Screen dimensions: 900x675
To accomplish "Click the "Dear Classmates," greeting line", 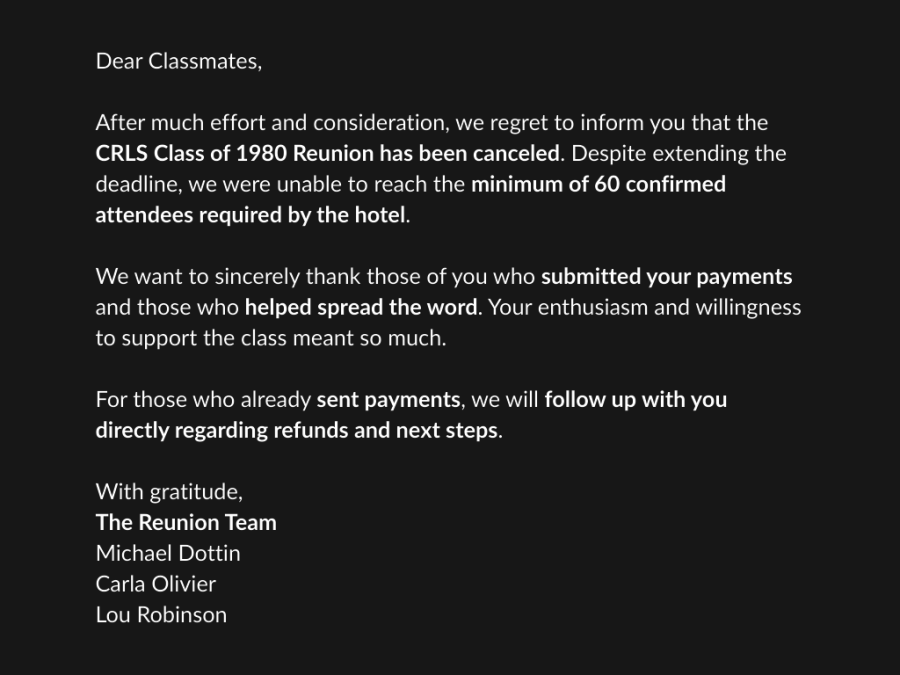I will 178,61.
